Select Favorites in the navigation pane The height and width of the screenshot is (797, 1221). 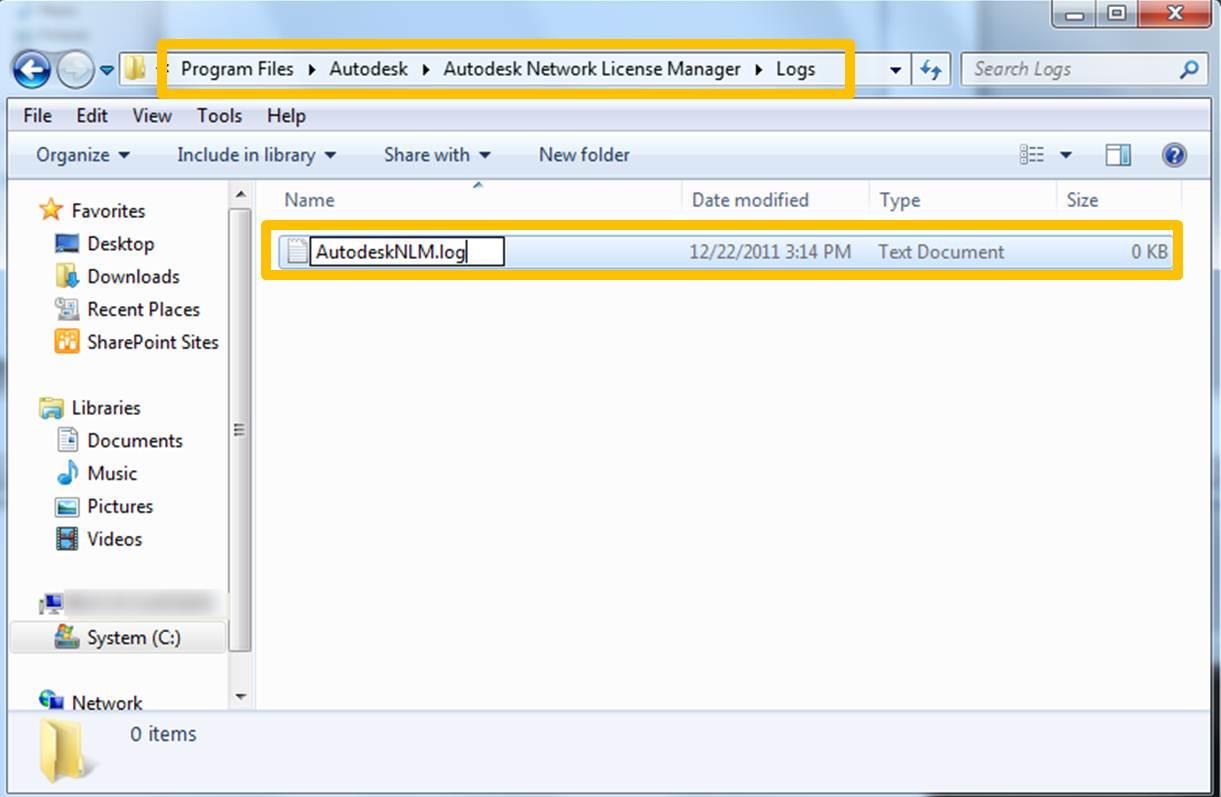point(108,211)
